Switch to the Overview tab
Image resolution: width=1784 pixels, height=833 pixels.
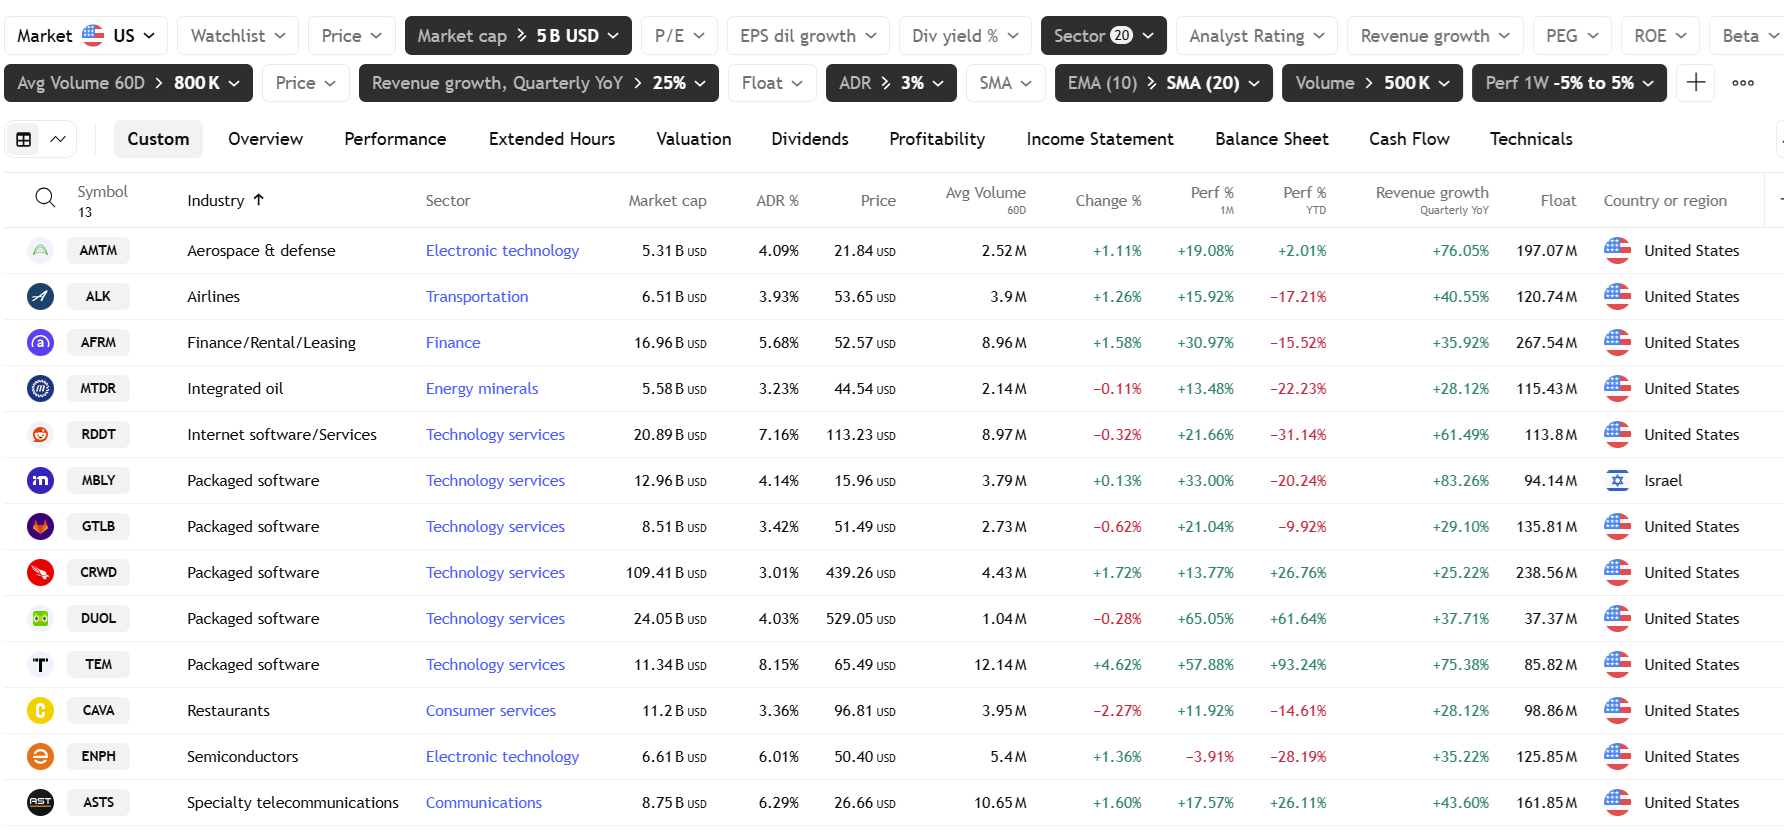pyautogui.click(x=265, y=139)
